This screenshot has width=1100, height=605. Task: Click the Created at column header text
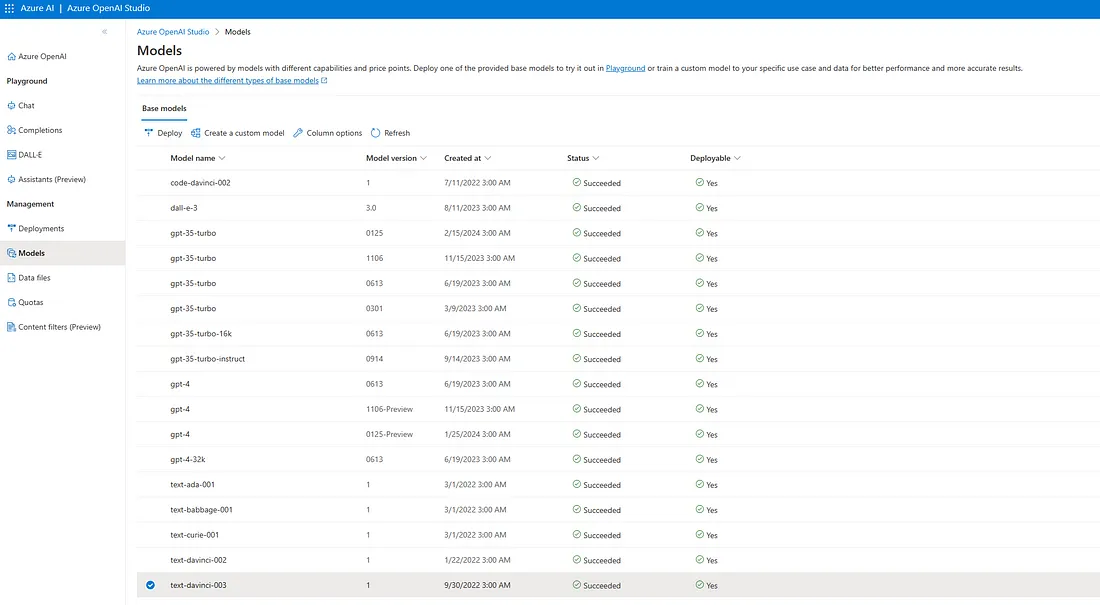462,158
